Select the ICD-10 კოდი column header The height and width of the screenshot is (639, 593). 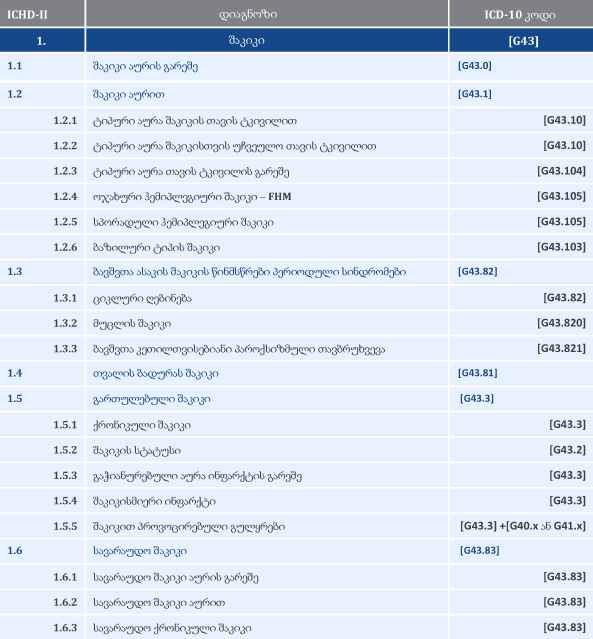tap(520, 15)
